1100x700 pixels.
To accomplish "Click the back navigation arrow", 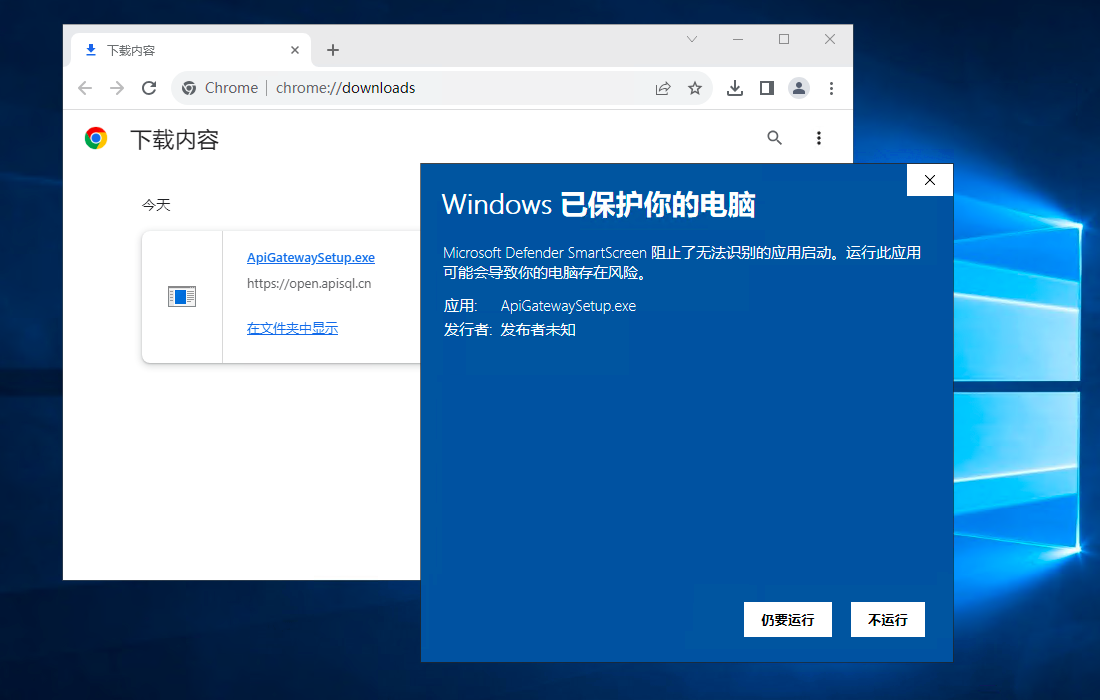I will pyautogui.click(x=85, y=88).
